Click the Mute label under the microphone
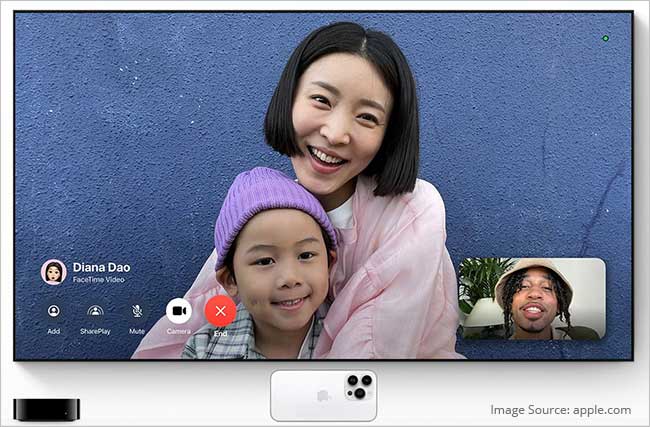The height and width of the screenshot is (427, 650). 137,331
